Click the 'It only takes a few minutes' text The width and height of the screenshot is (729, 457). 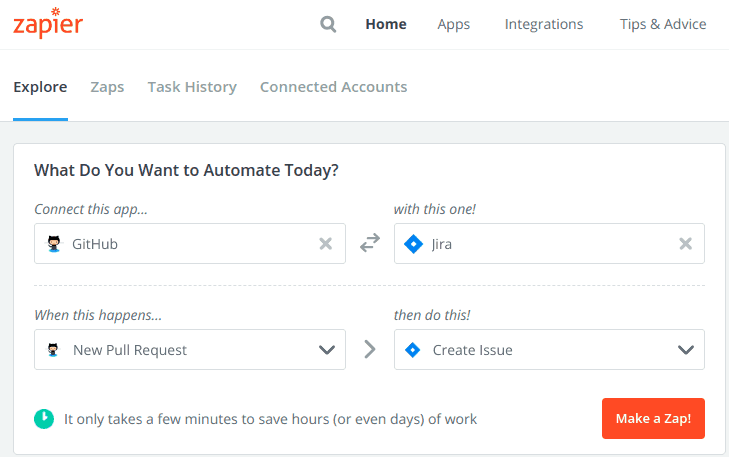(270, 419)
